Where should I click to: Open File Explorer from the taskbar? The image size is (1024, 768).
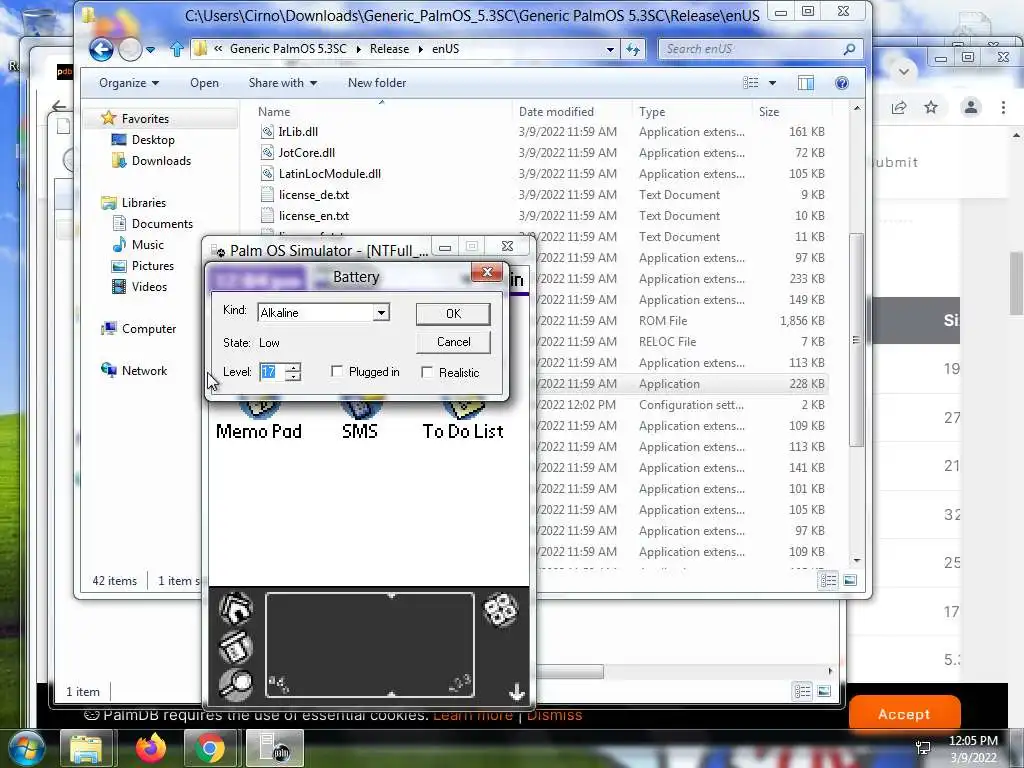86,748
